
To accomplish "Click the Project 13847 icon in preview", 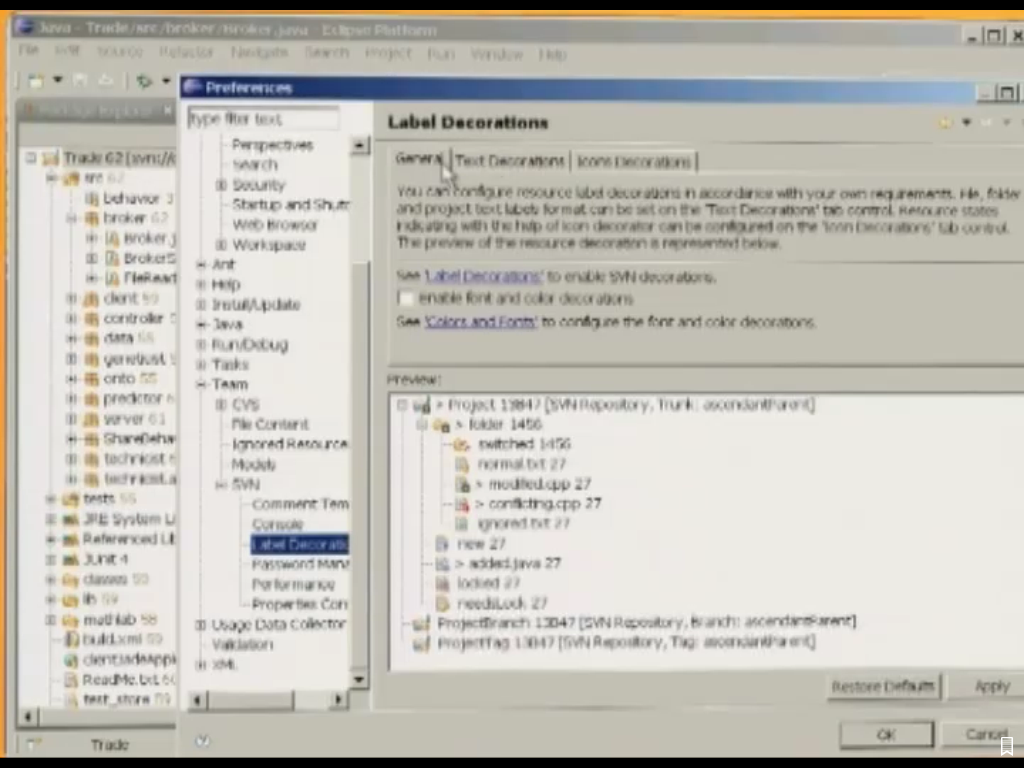I will [x=422, y=406].
